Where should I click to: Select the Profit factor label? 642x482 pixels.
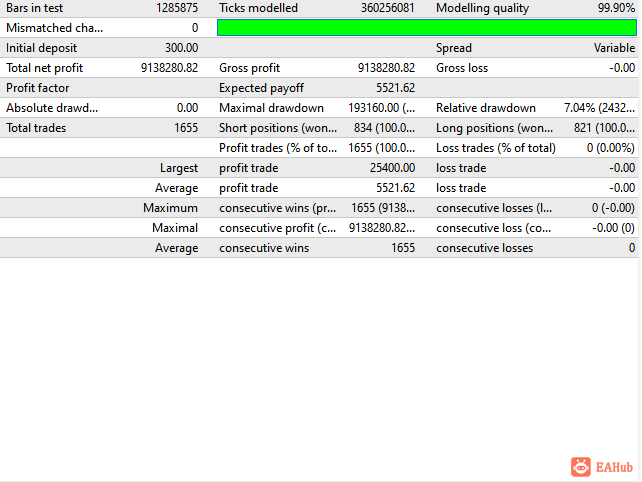pos(38,88)
